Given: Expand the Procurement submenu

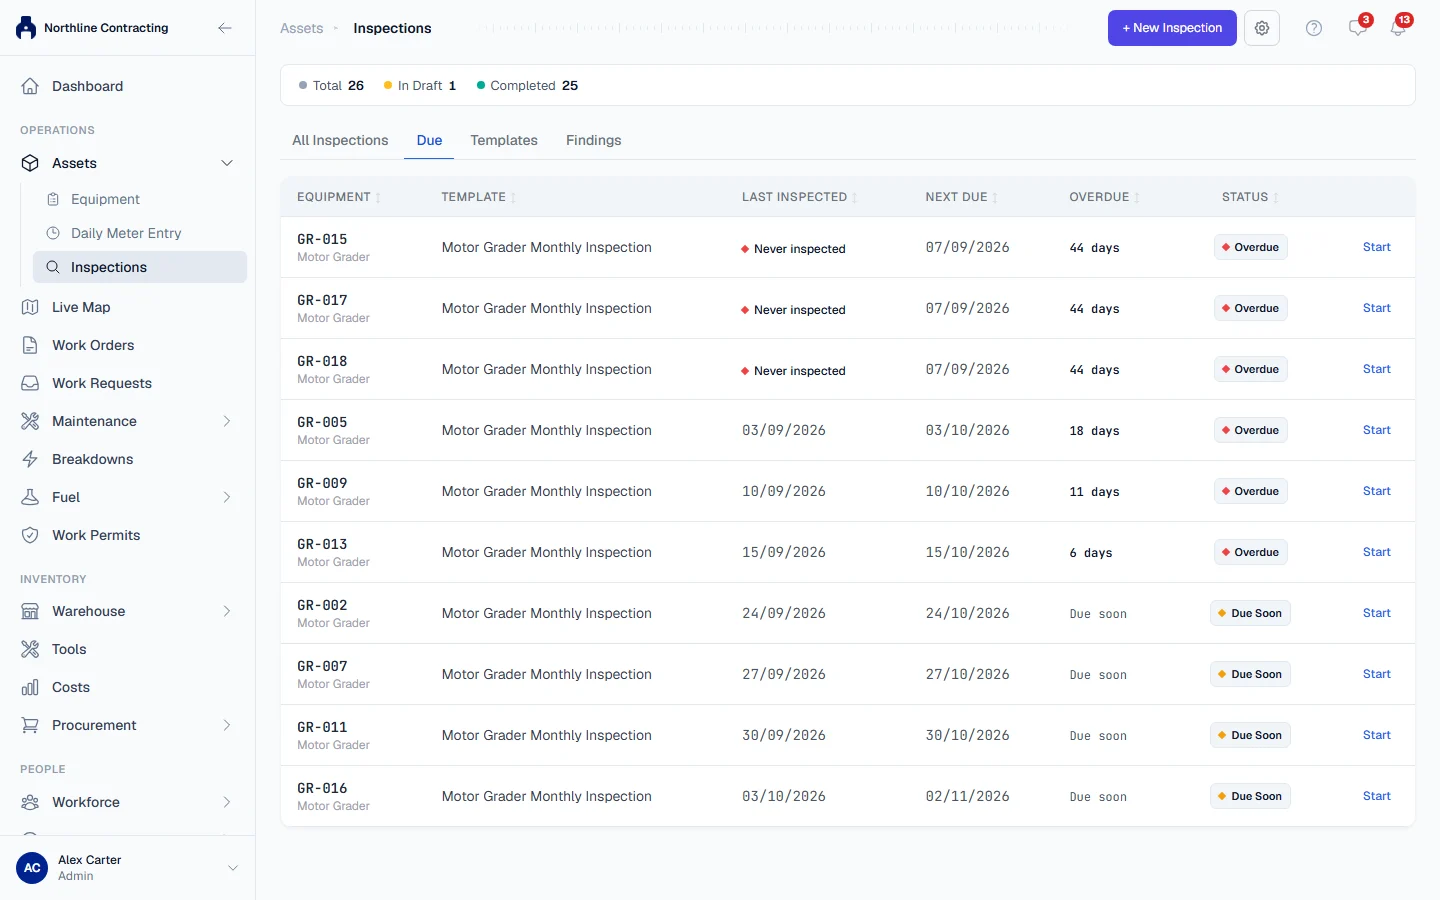Looking at the screenshot, I should 227,725.
